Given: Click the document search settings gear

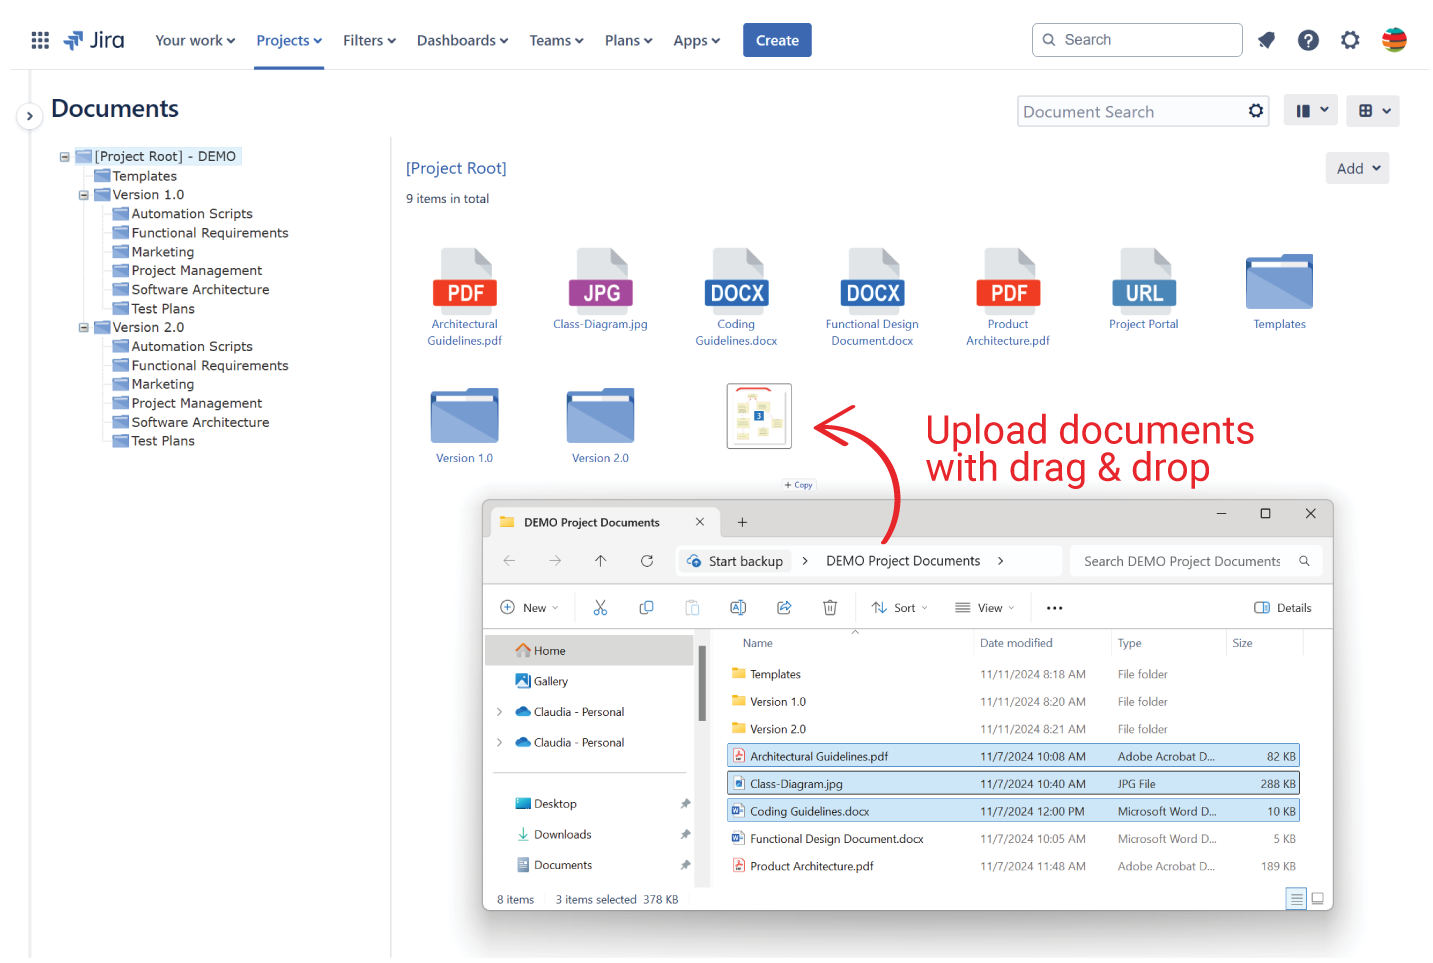Looking at the screenshot, I should tap(1256, 111).
